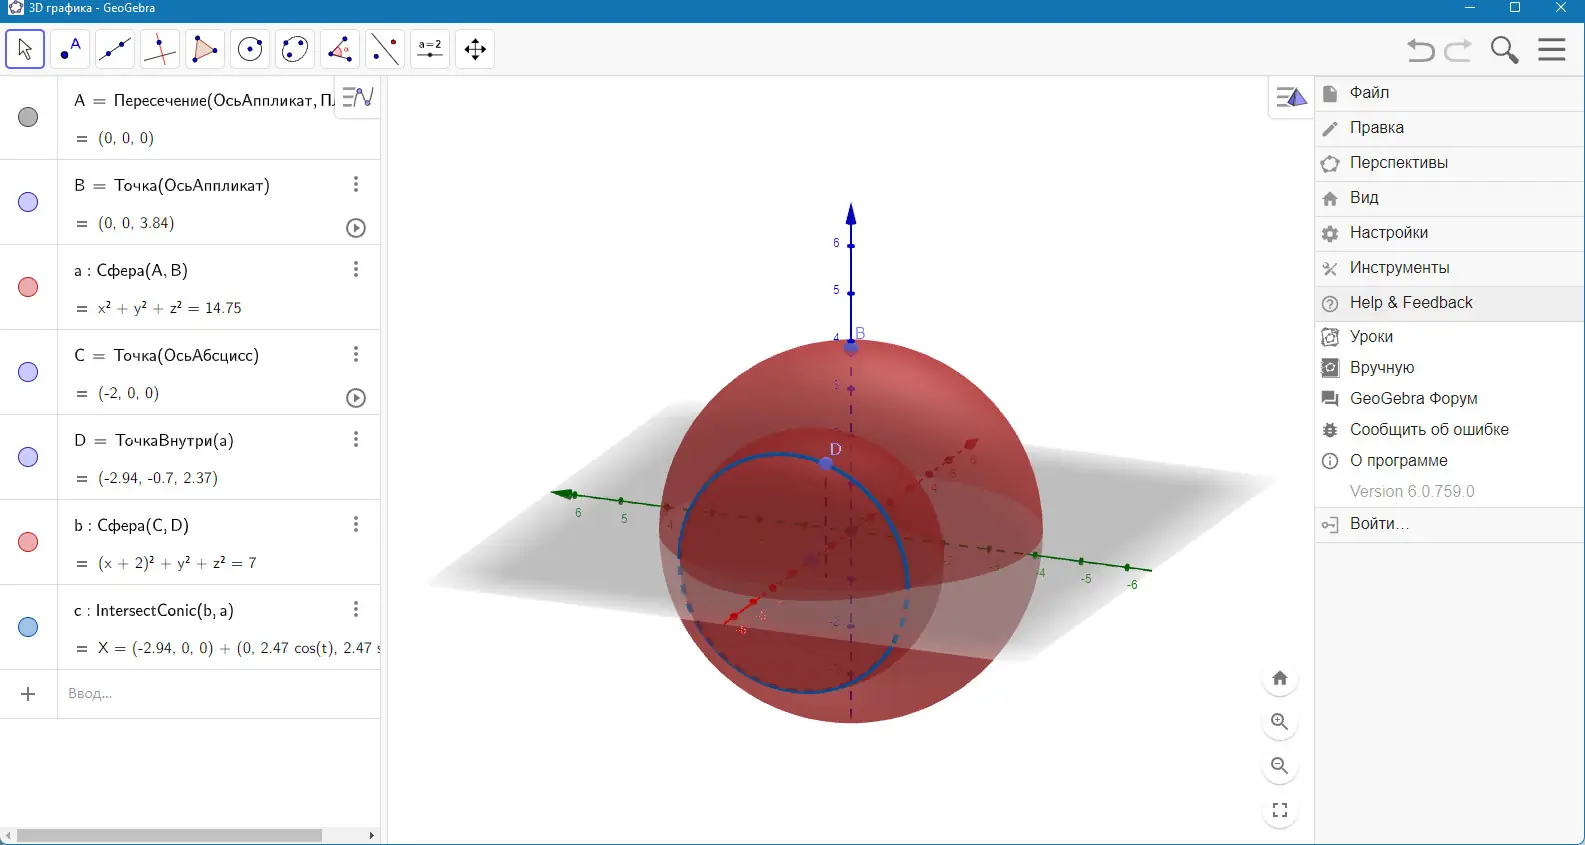
Task: Open Уроки tutorials link
Action: tap(1449, 337)
